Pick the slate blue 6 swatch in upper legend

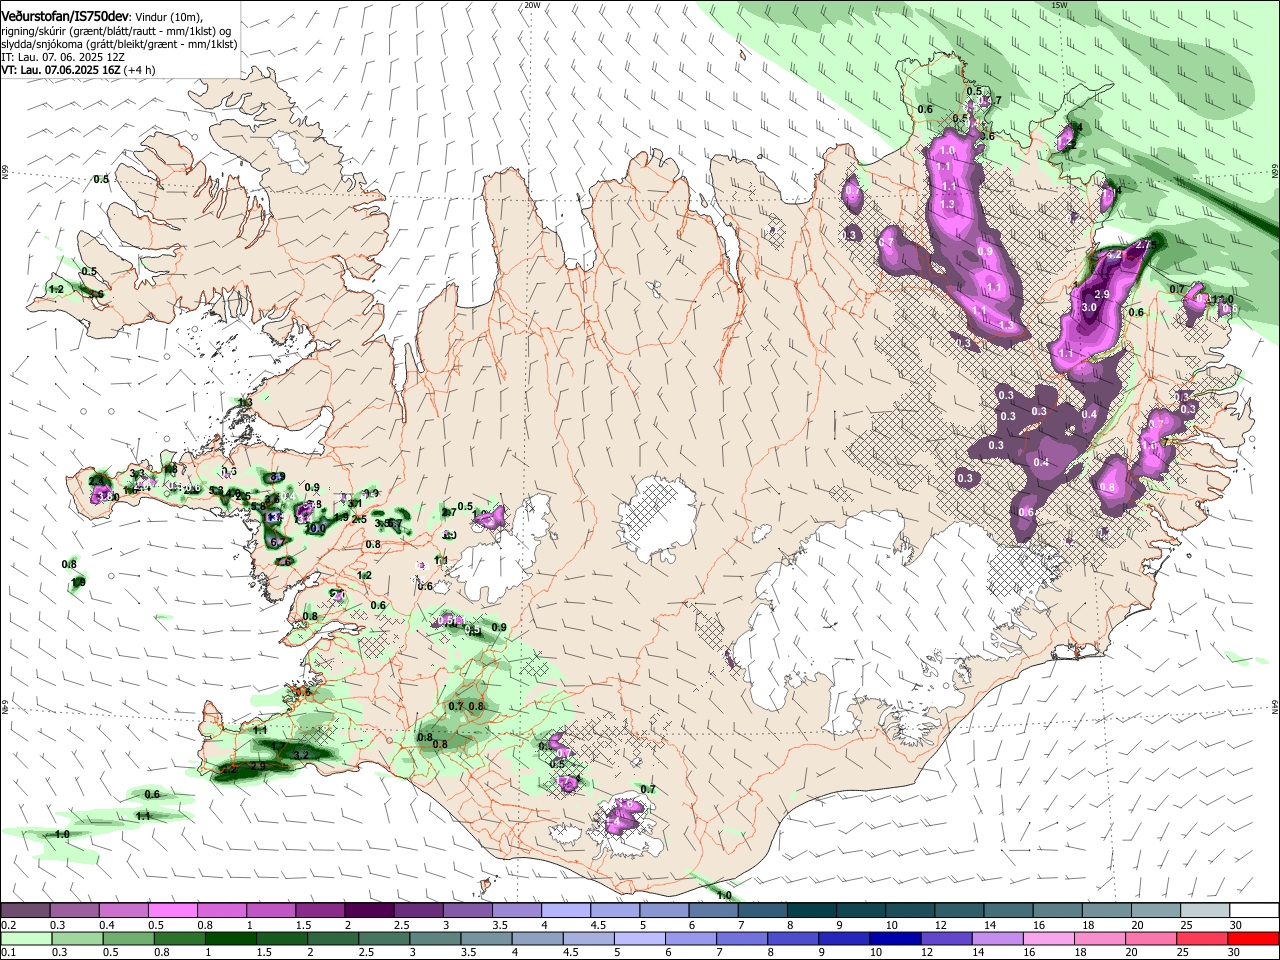point(712,911)
